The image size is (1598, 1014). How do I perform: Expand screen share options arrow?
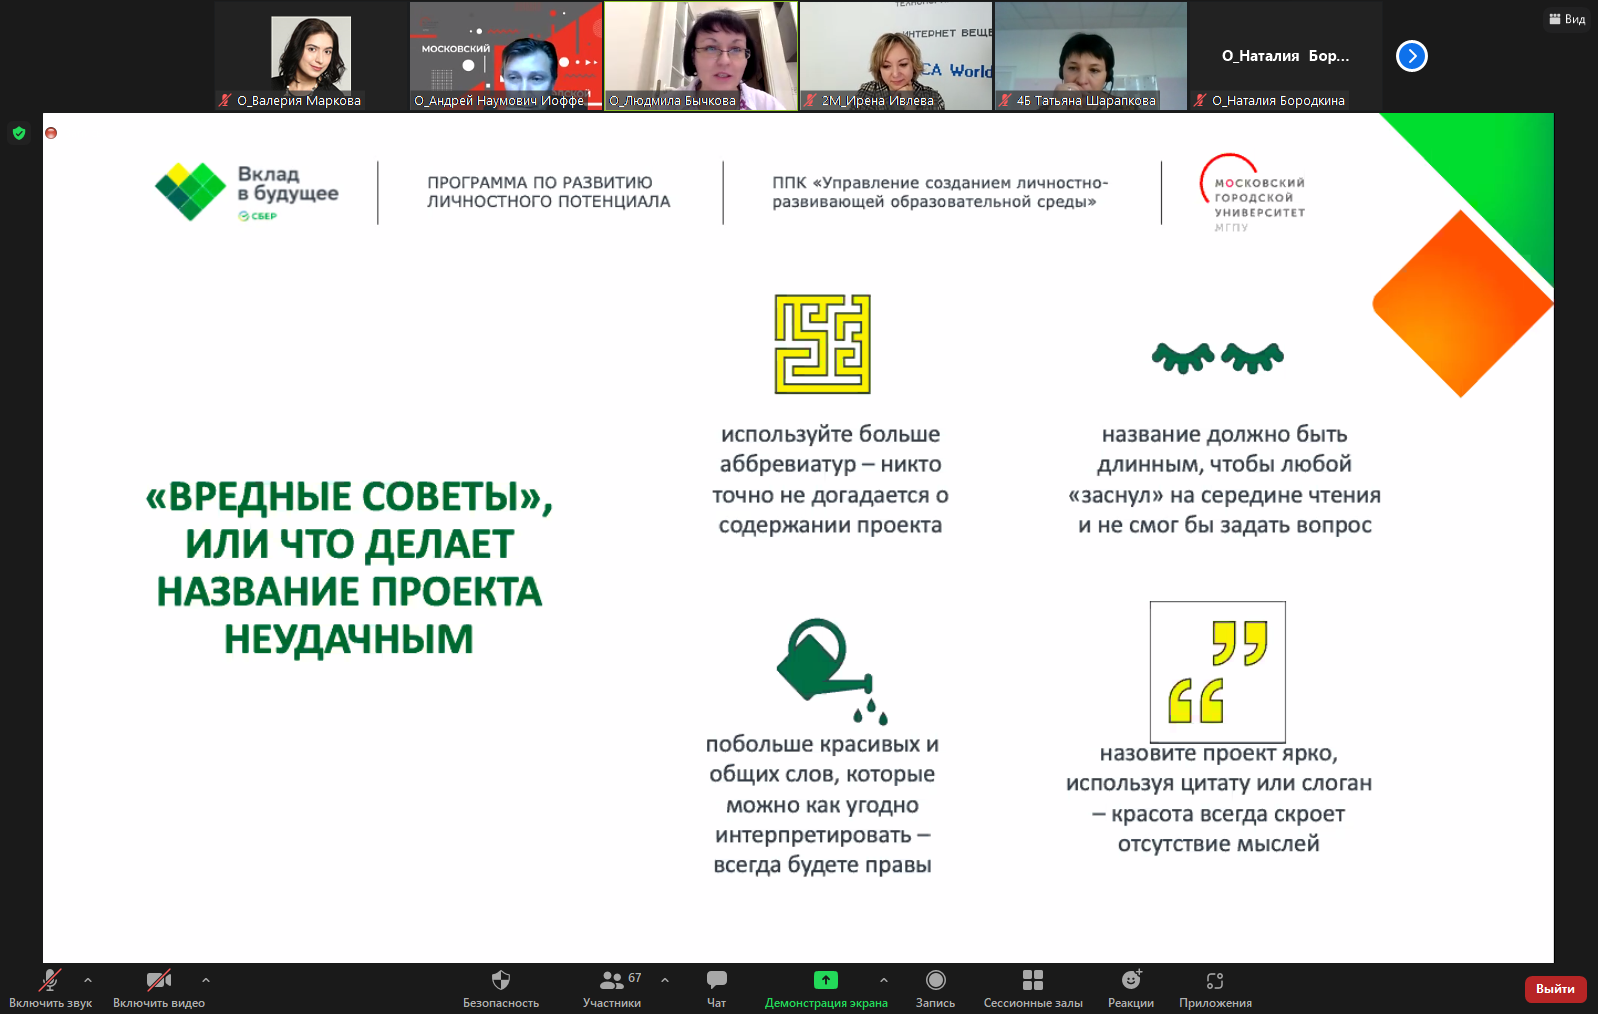tap(884, 980)
